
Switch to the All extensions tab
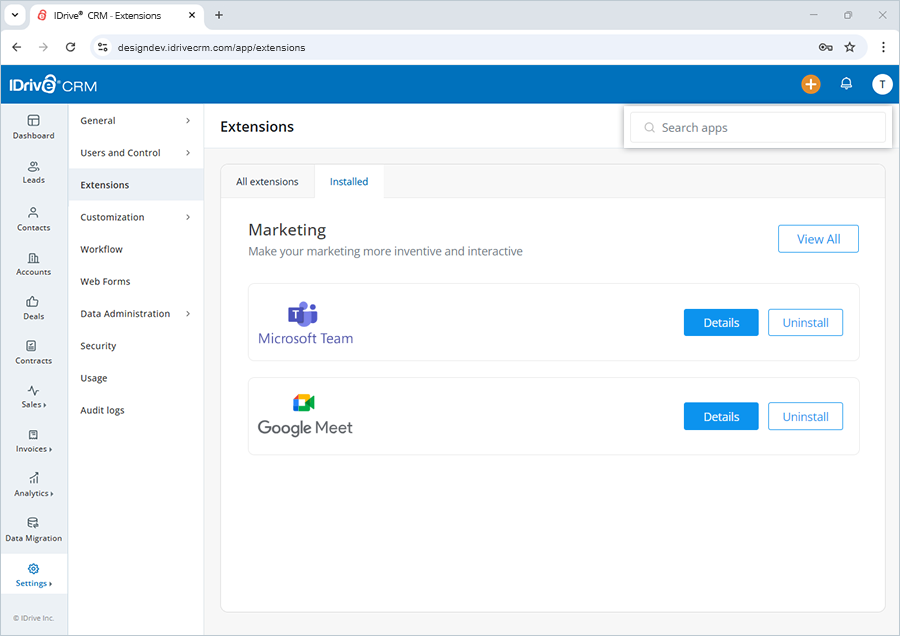pos(267,181)
